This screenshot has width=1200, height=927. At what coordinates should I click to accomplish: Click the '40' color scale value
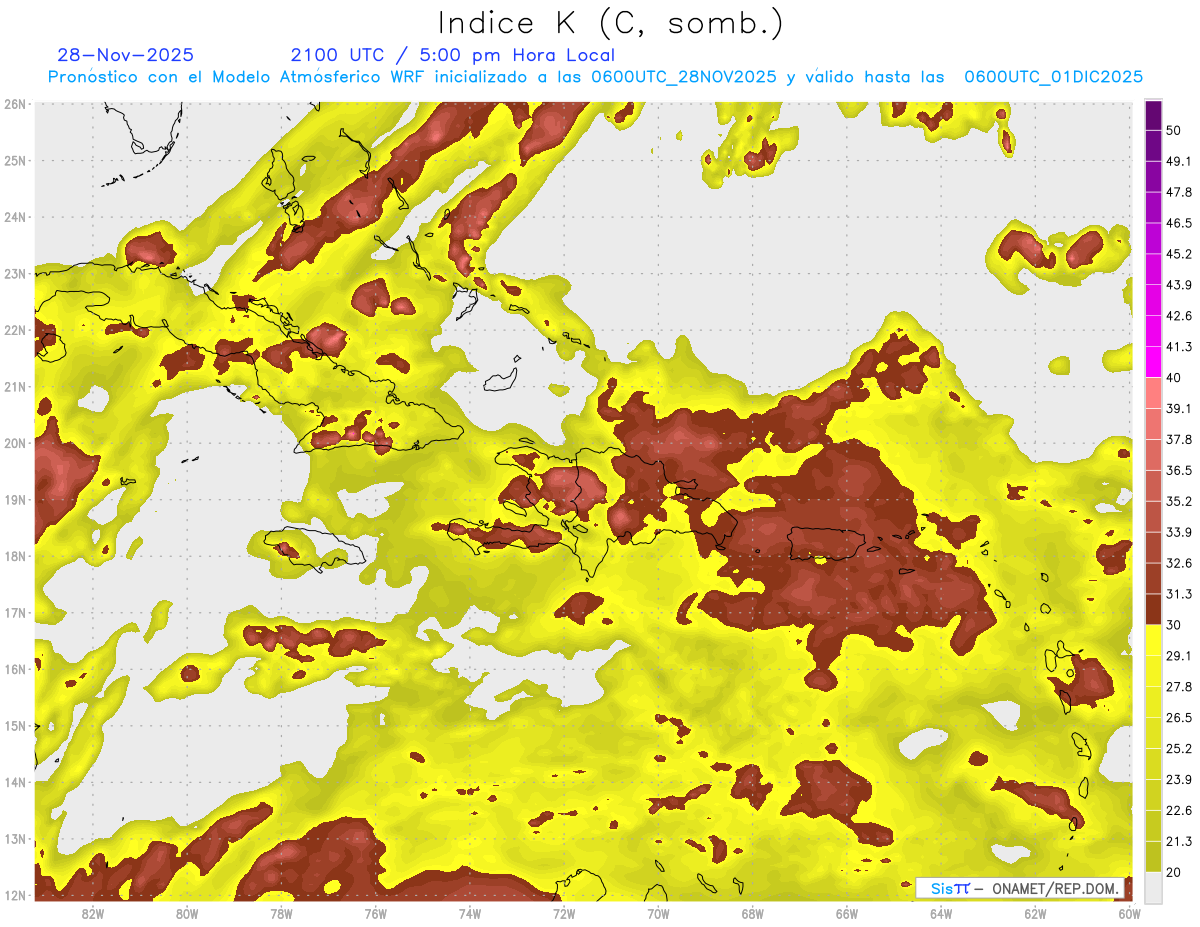[1174, 378]
